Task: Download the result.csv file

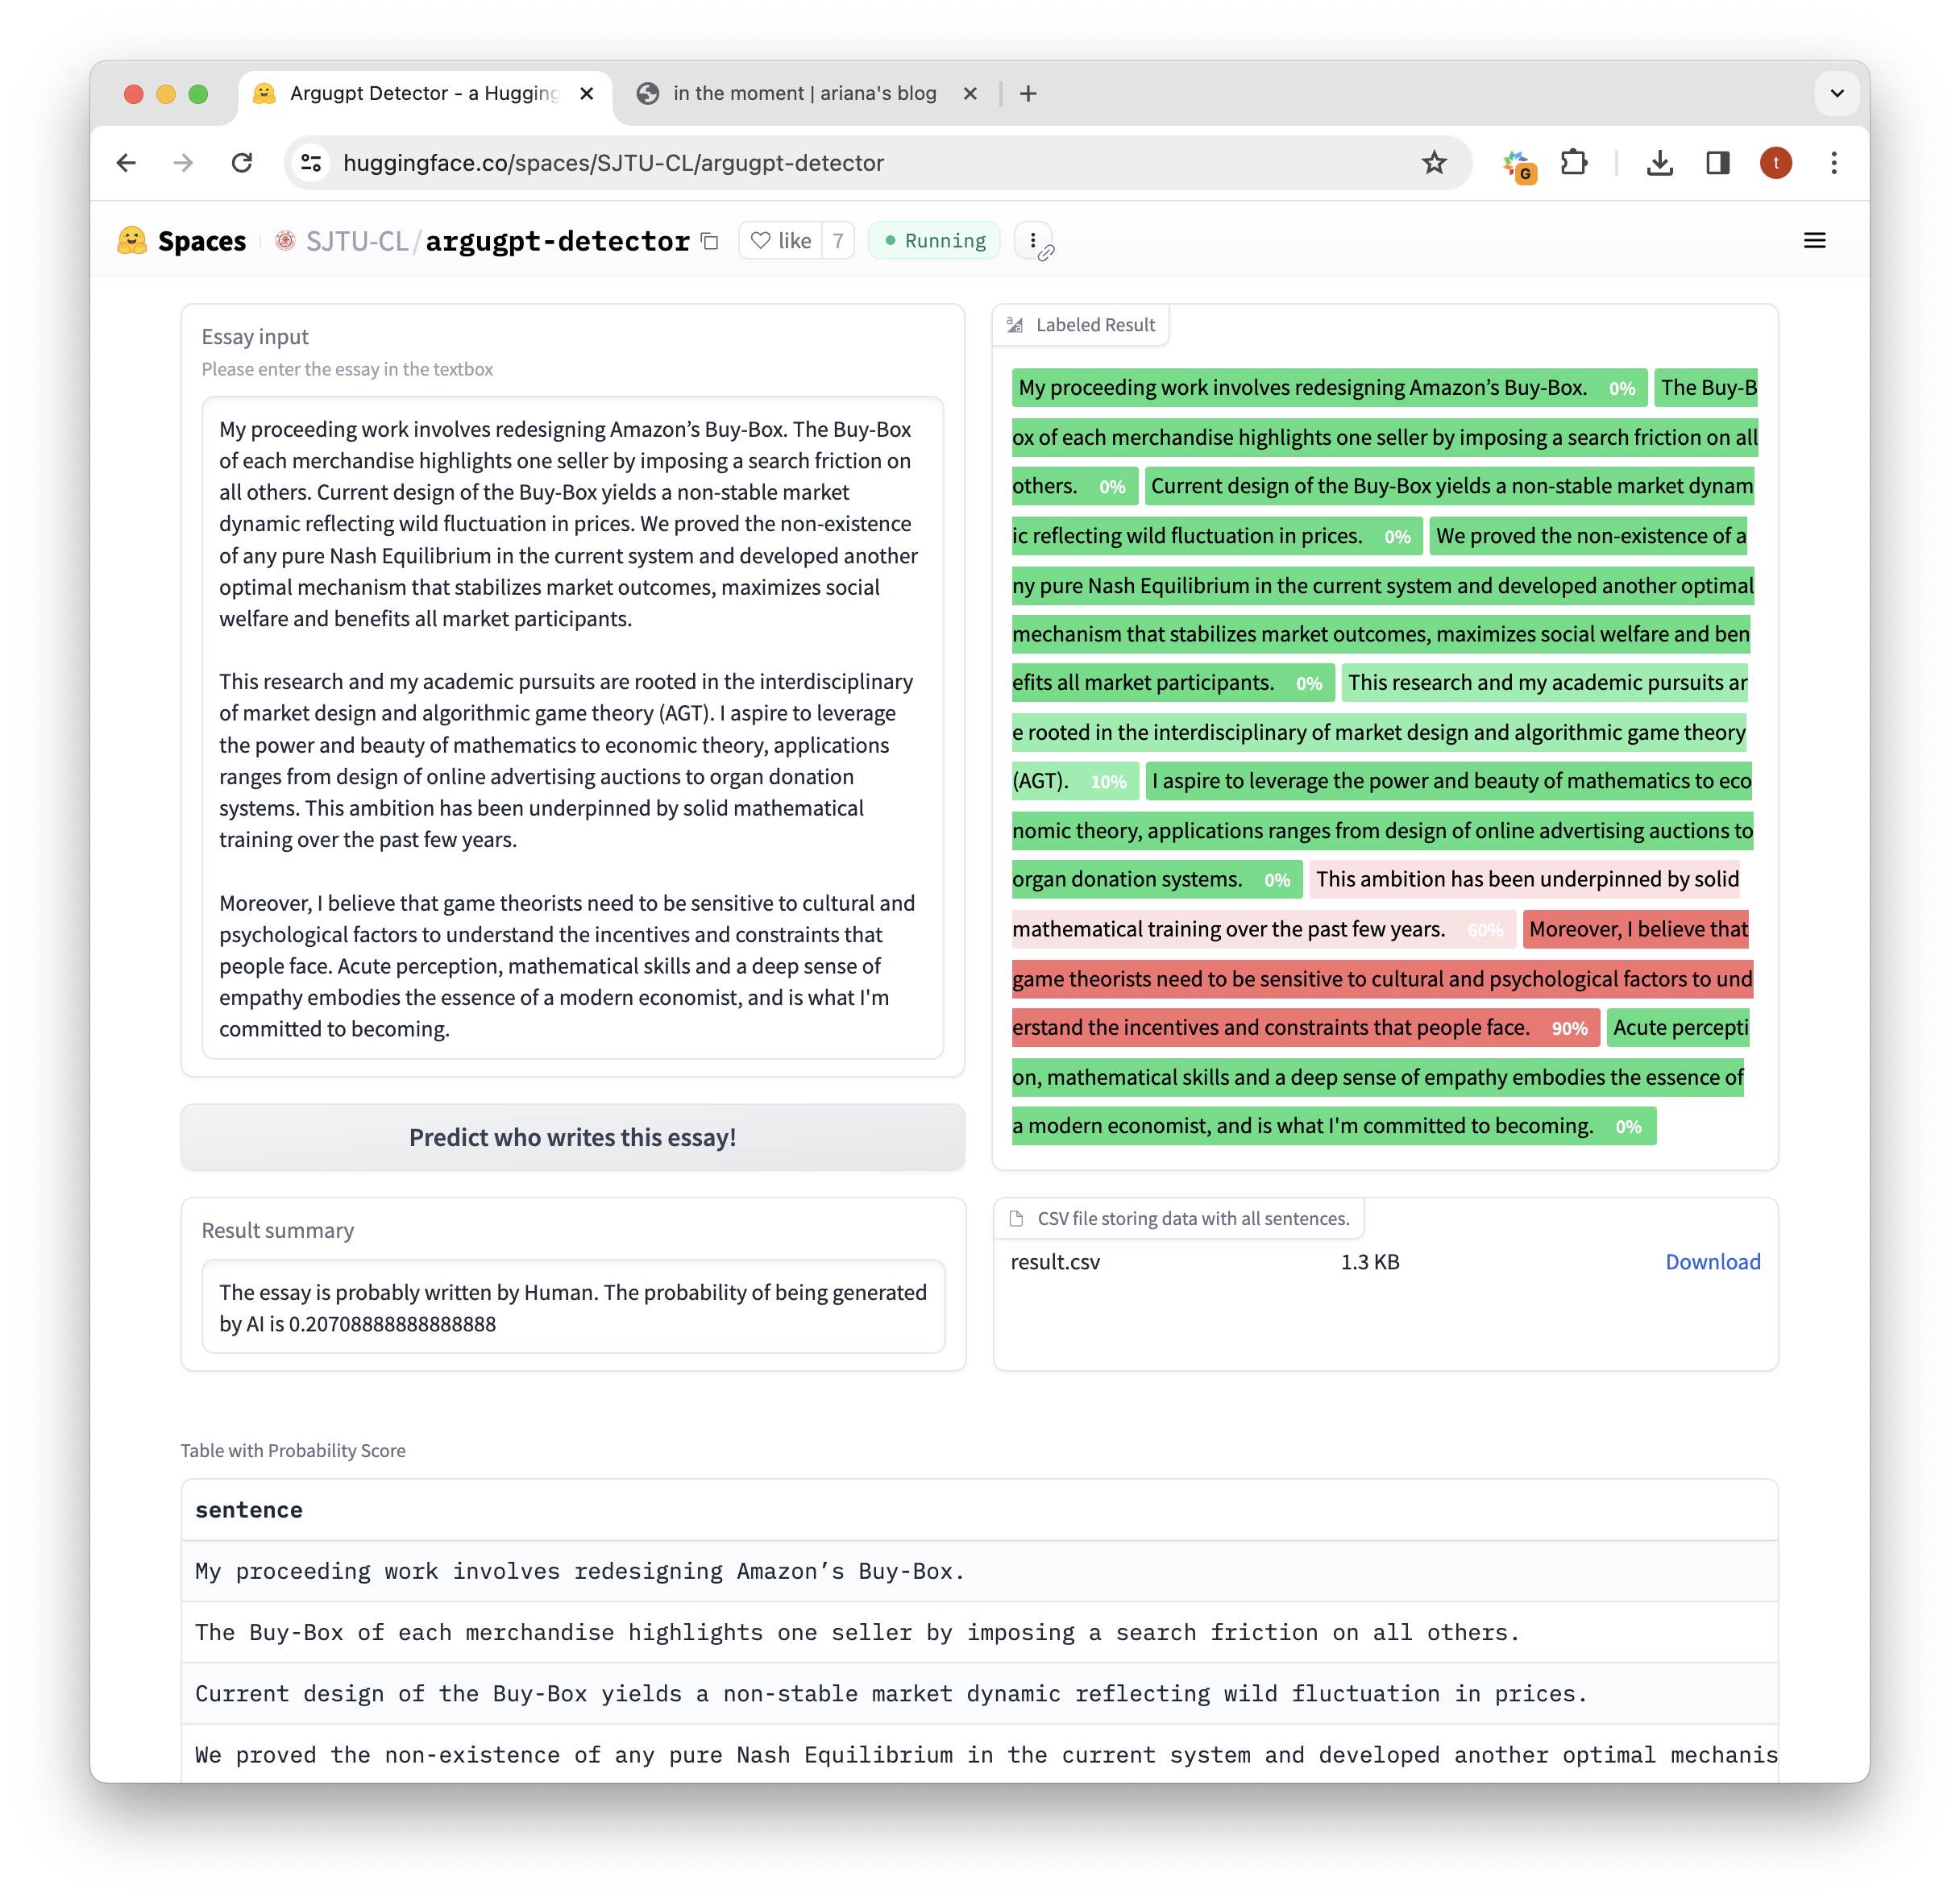Action: click(x=1712, y=1262)
